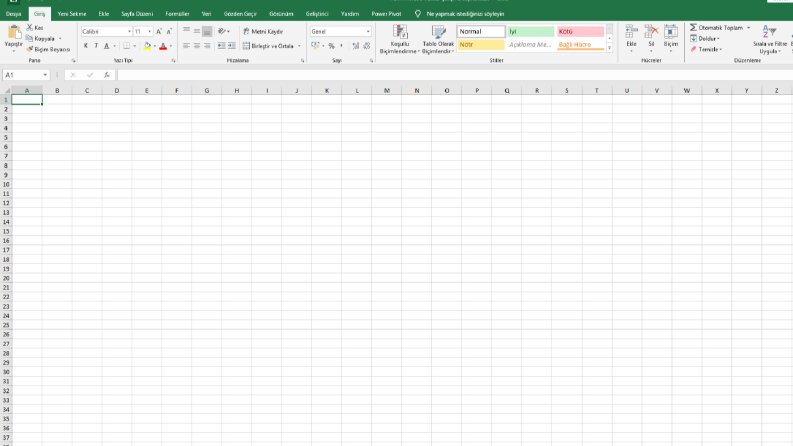Viewport: 793px width, 446px height.
Task: Open the Dosya tab
Action: (x=14, y=14)
